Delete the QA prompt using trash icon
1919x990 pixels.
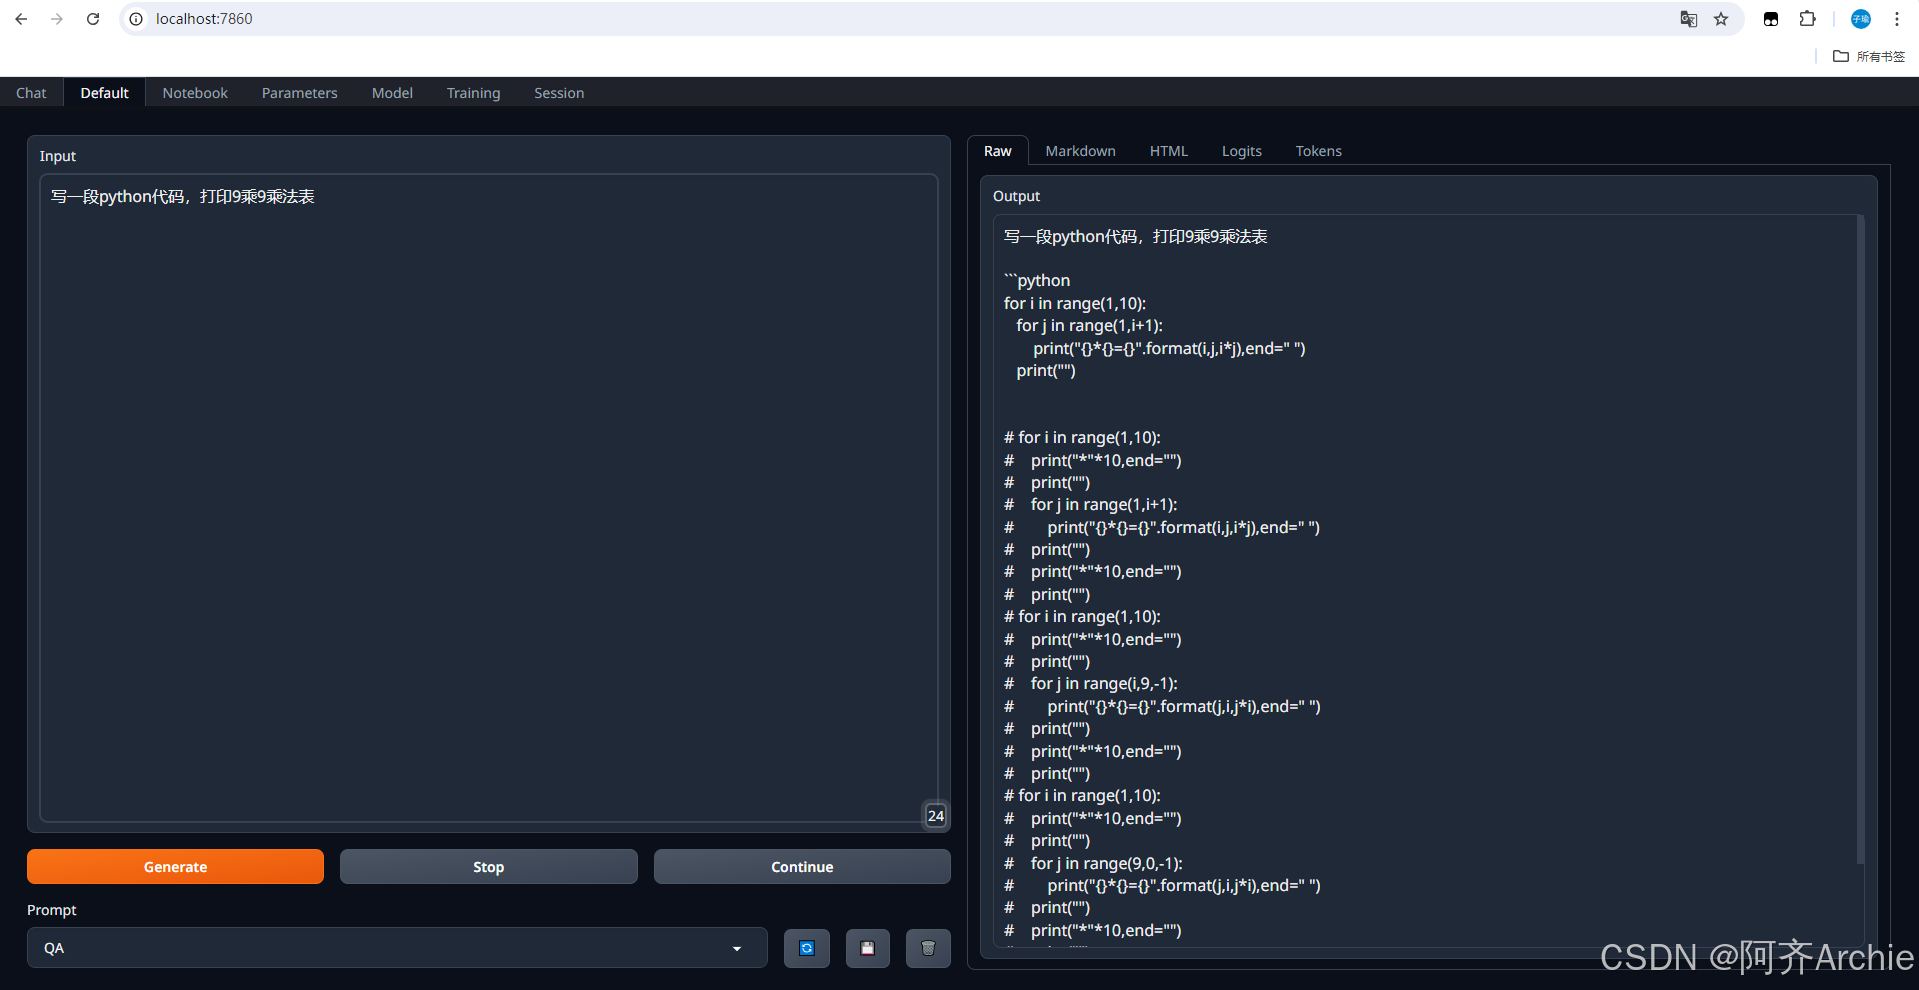(927, 948)
